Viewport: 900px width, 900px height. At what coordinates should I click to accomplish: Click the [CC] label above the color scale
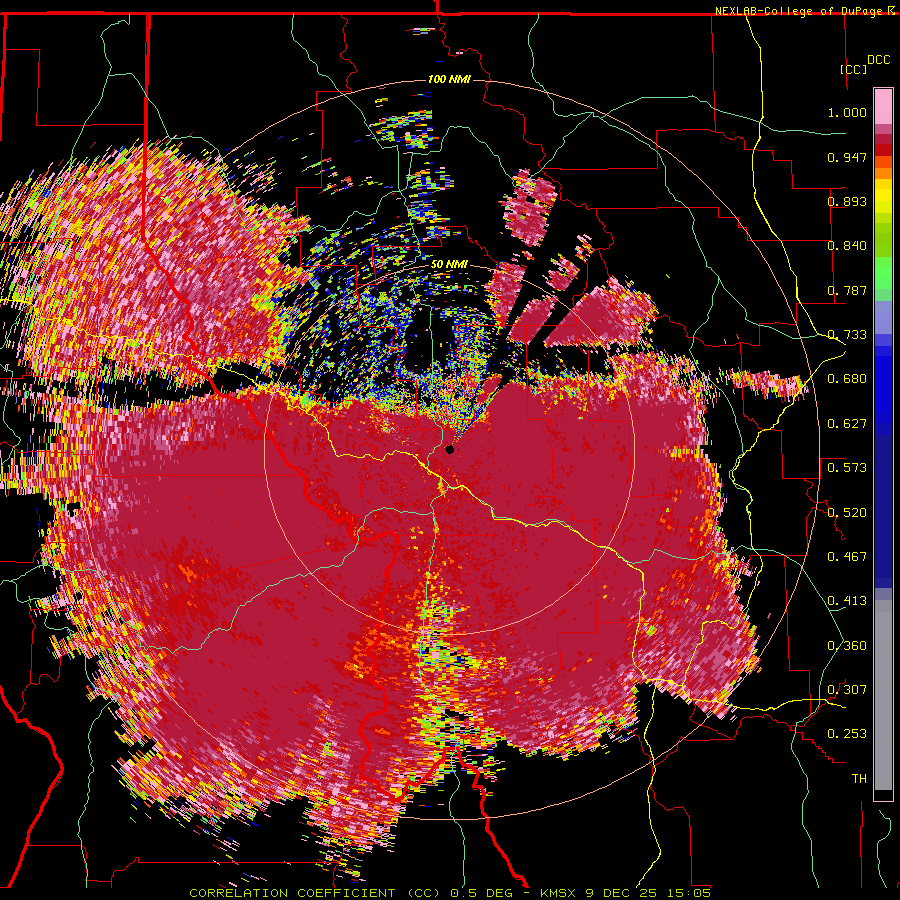[853, 69]
